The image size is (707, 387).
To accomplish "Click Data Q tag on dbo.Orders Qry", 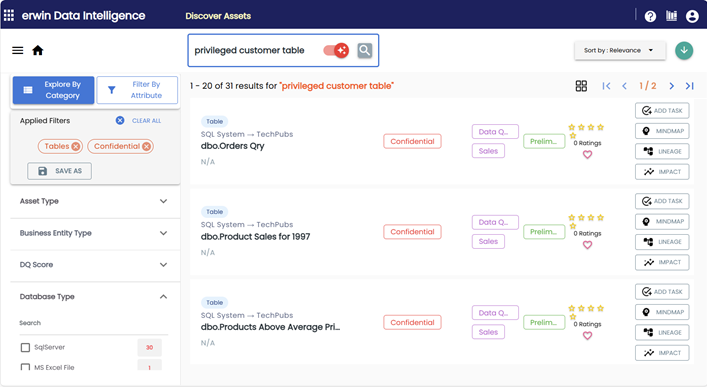I will [495, 132].
